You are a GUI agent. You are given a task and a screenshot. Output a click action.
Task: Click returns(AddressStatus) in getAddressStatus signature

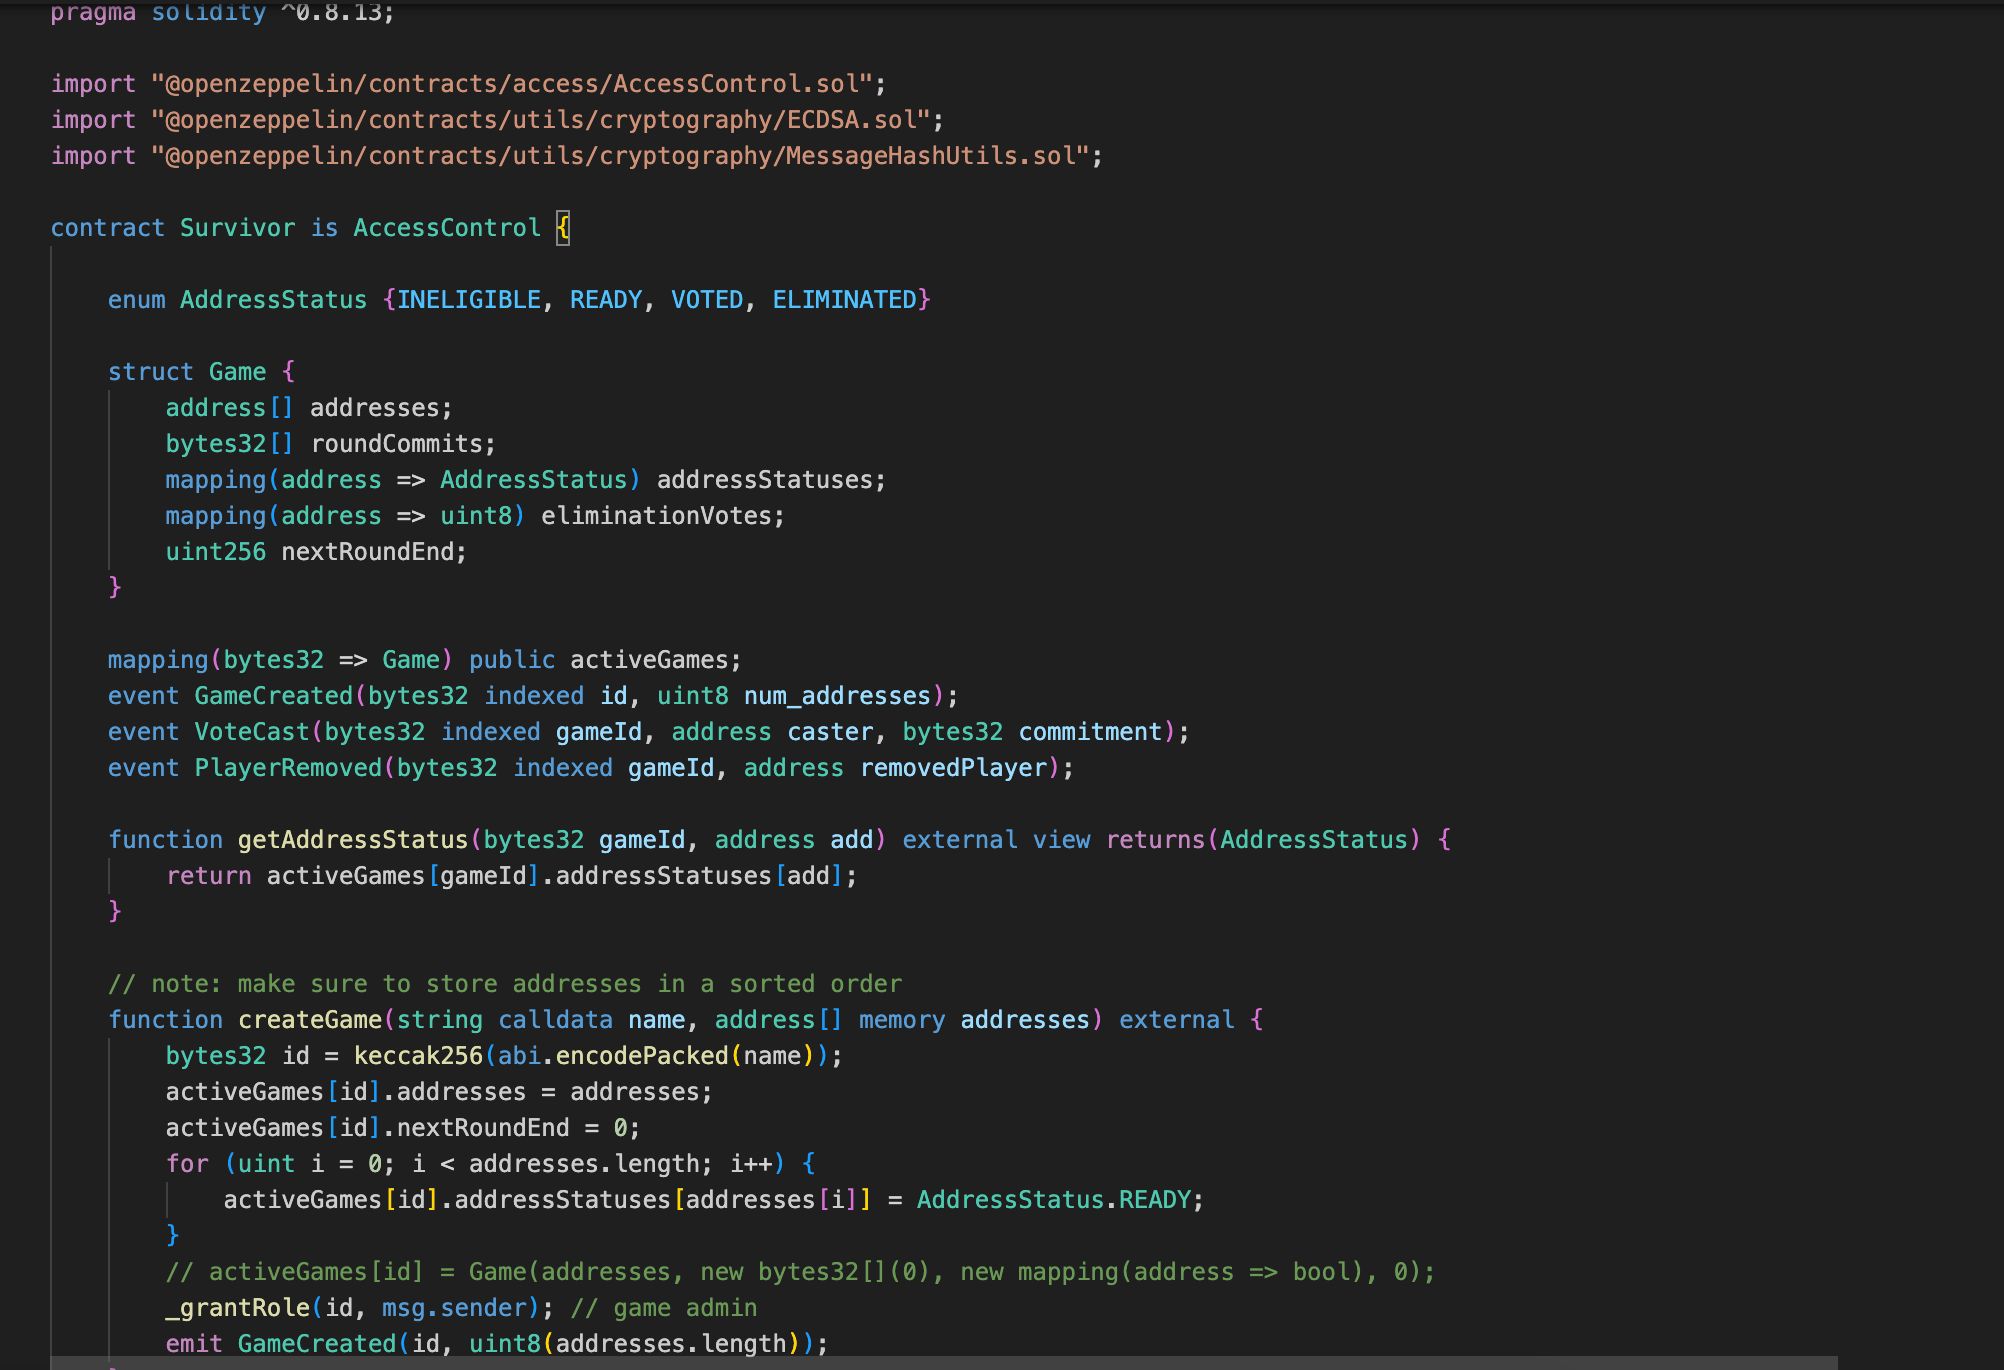pos(1263,840)
